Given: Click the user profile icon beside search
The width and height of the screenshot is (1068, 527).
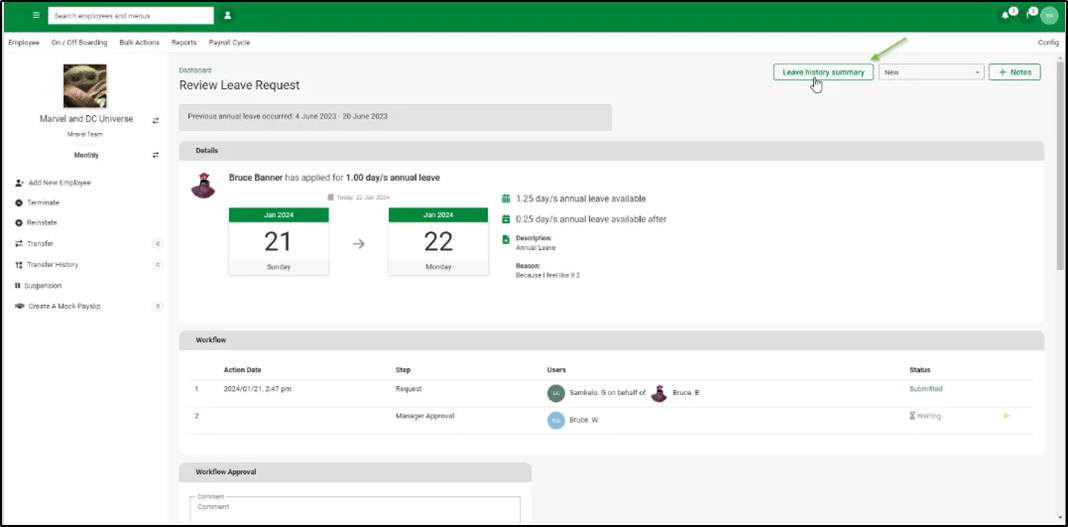Looking at the screenshot, I should [x=227, y=15].
